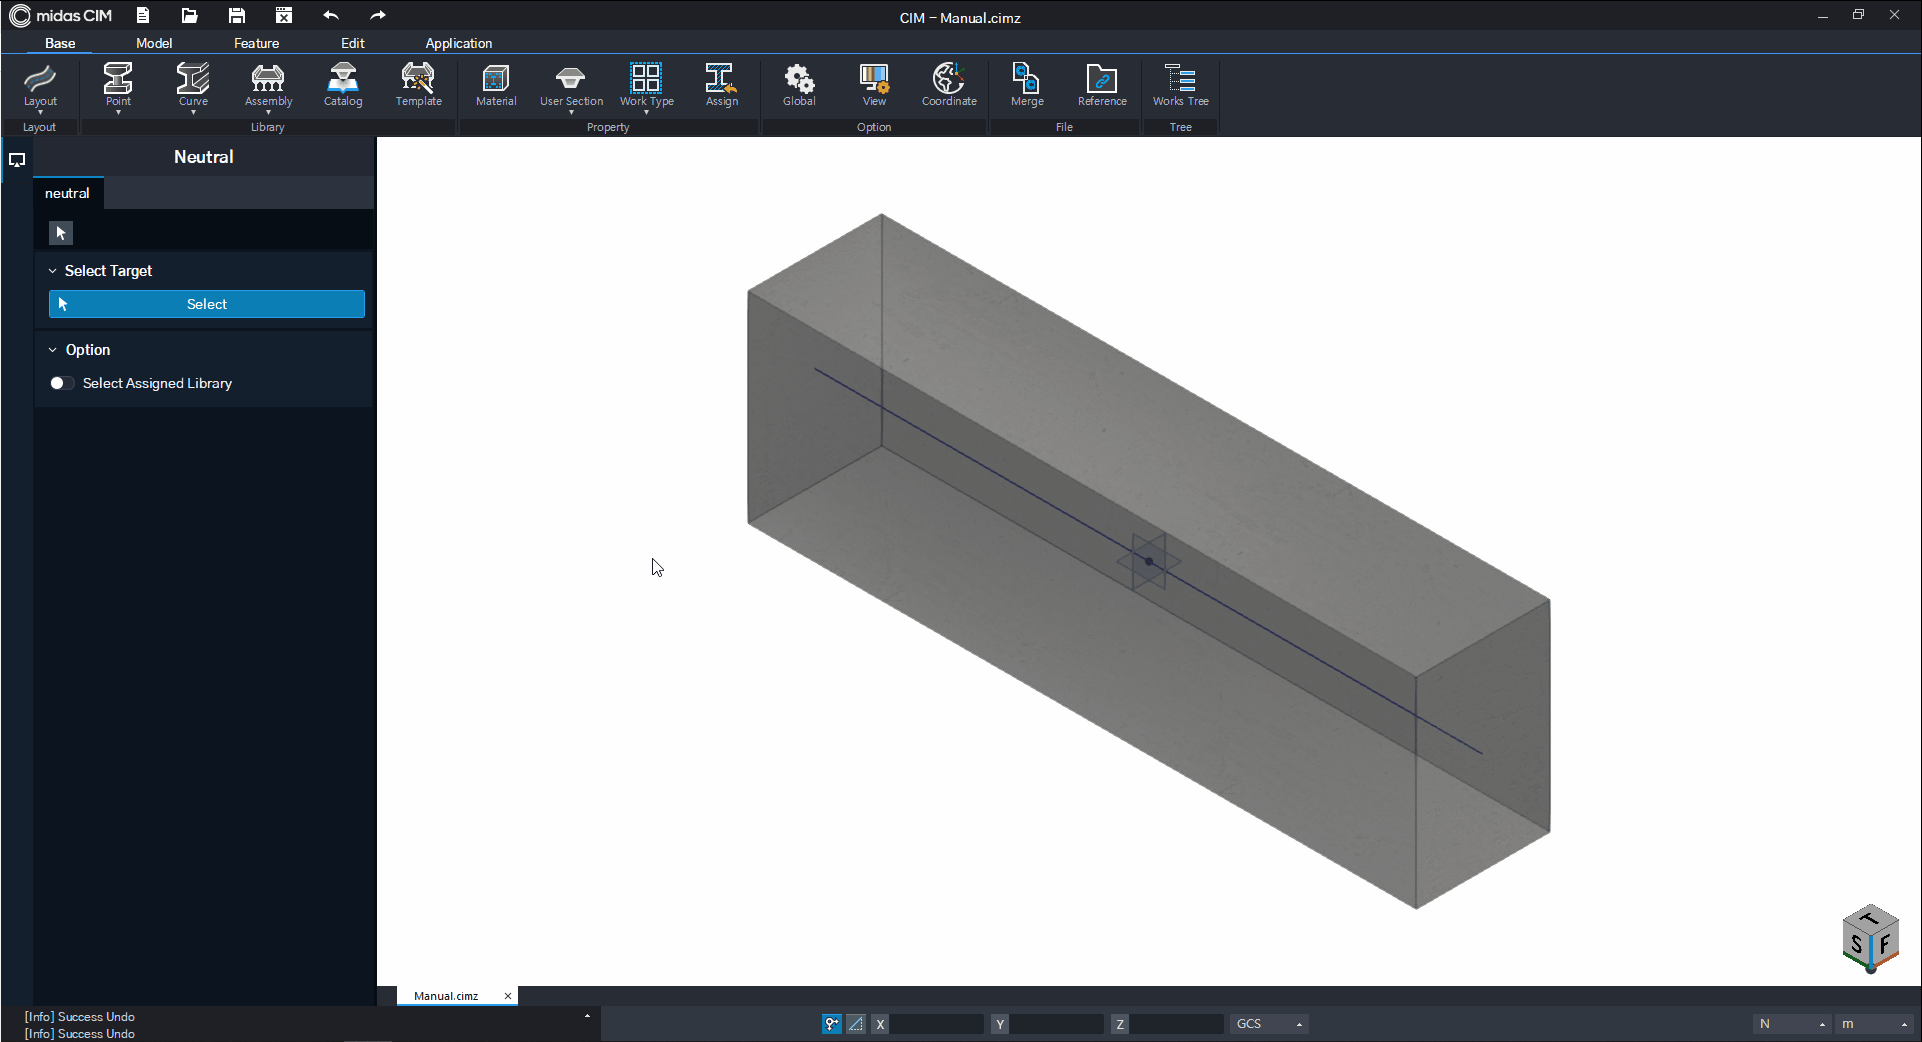
Task: Collapse the Select Target section
Action: click(53, 271)
